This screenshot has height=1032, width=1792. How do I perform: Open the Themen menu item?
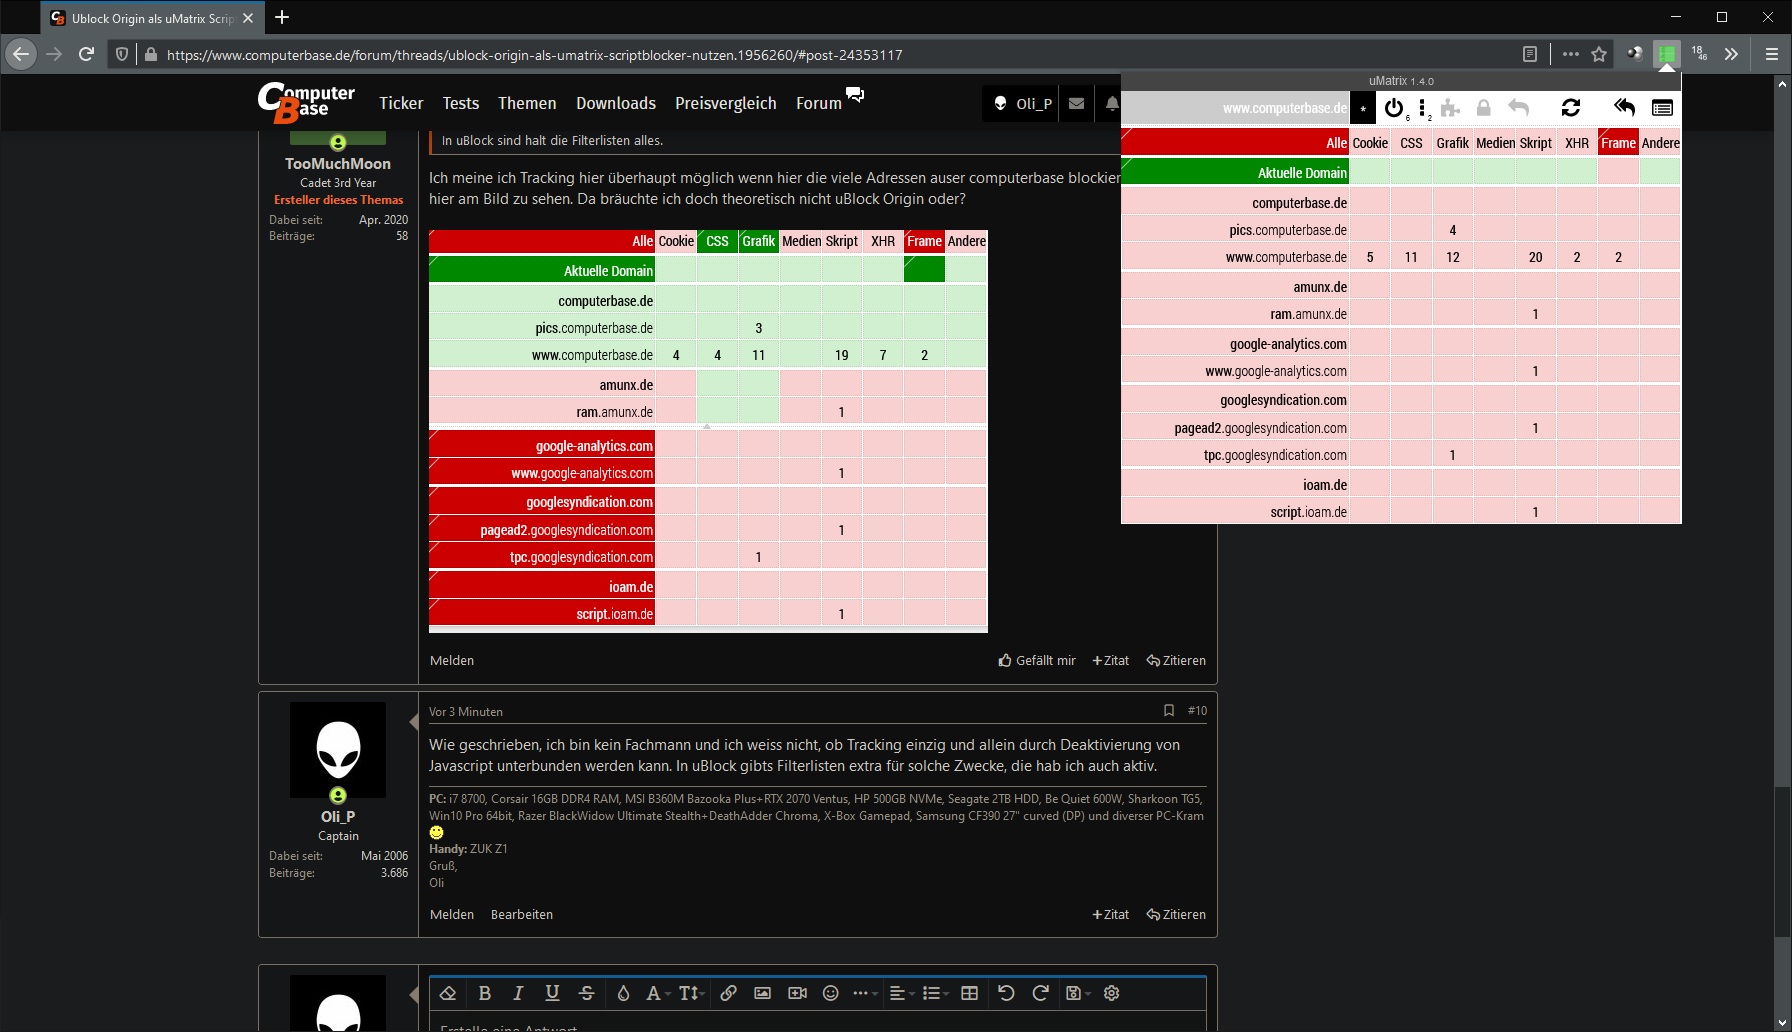click(527, 103)
